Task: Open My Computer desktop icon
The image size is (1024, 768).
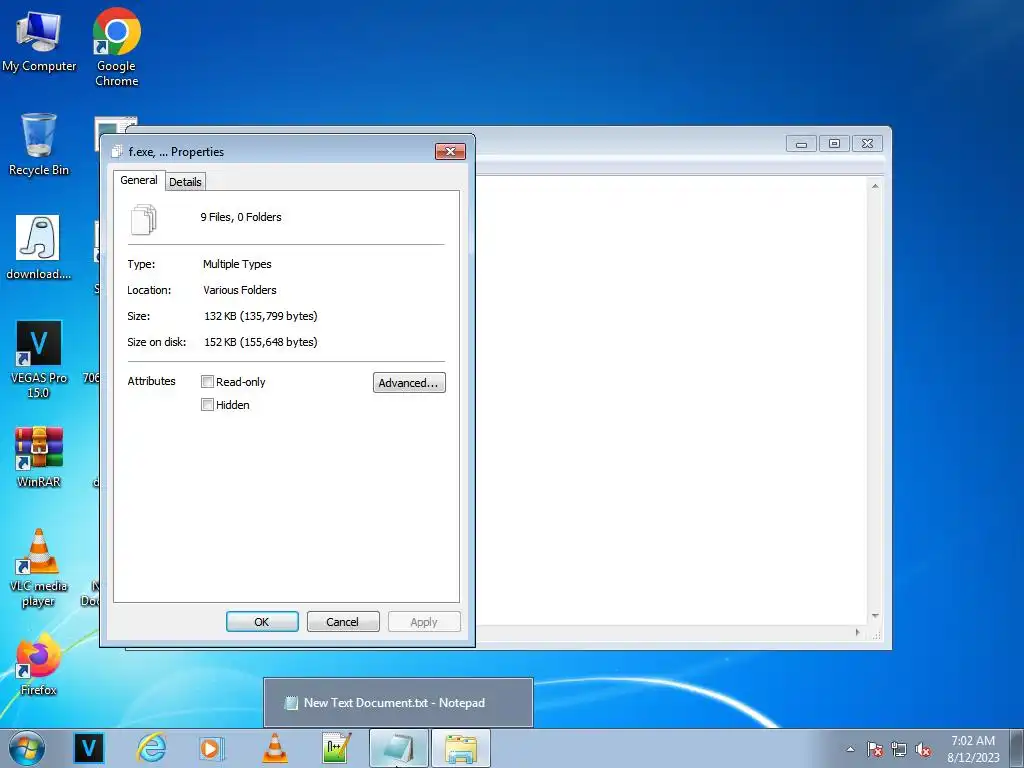Action: click(39, 40)
